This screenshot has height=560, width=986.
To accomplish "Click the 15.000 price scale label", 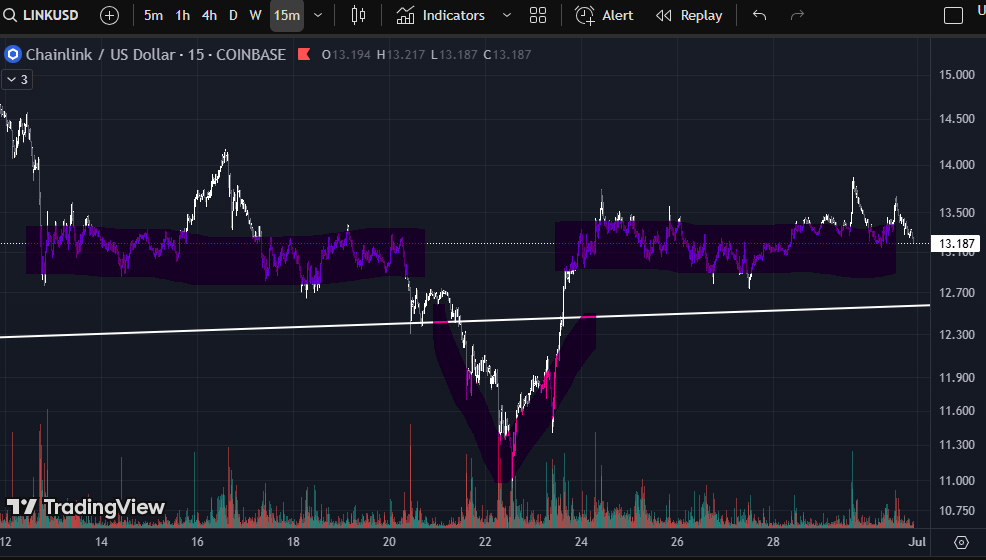I will (956, 75).
